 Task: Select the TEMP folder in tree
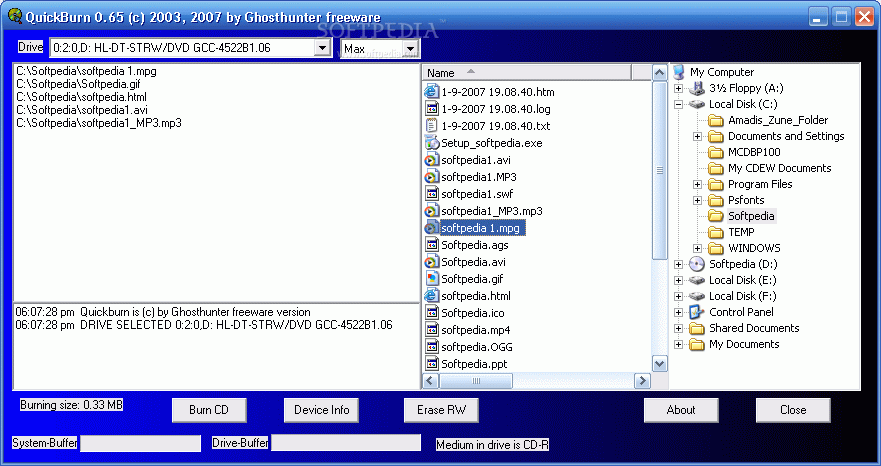[x=741, y=232]
